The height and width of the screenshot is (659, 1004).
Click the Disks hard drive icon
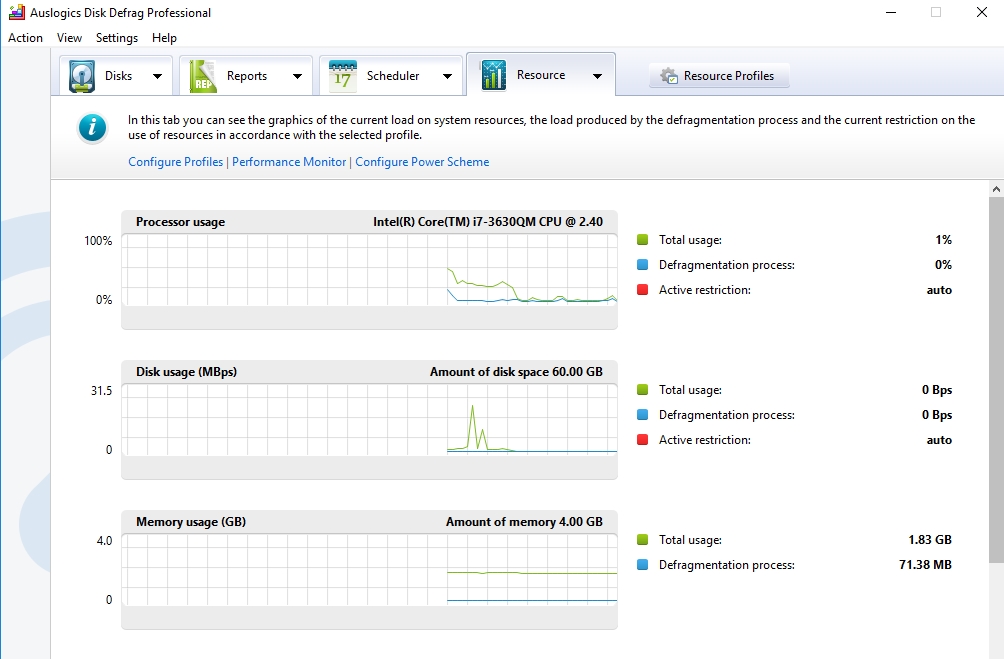82,76
